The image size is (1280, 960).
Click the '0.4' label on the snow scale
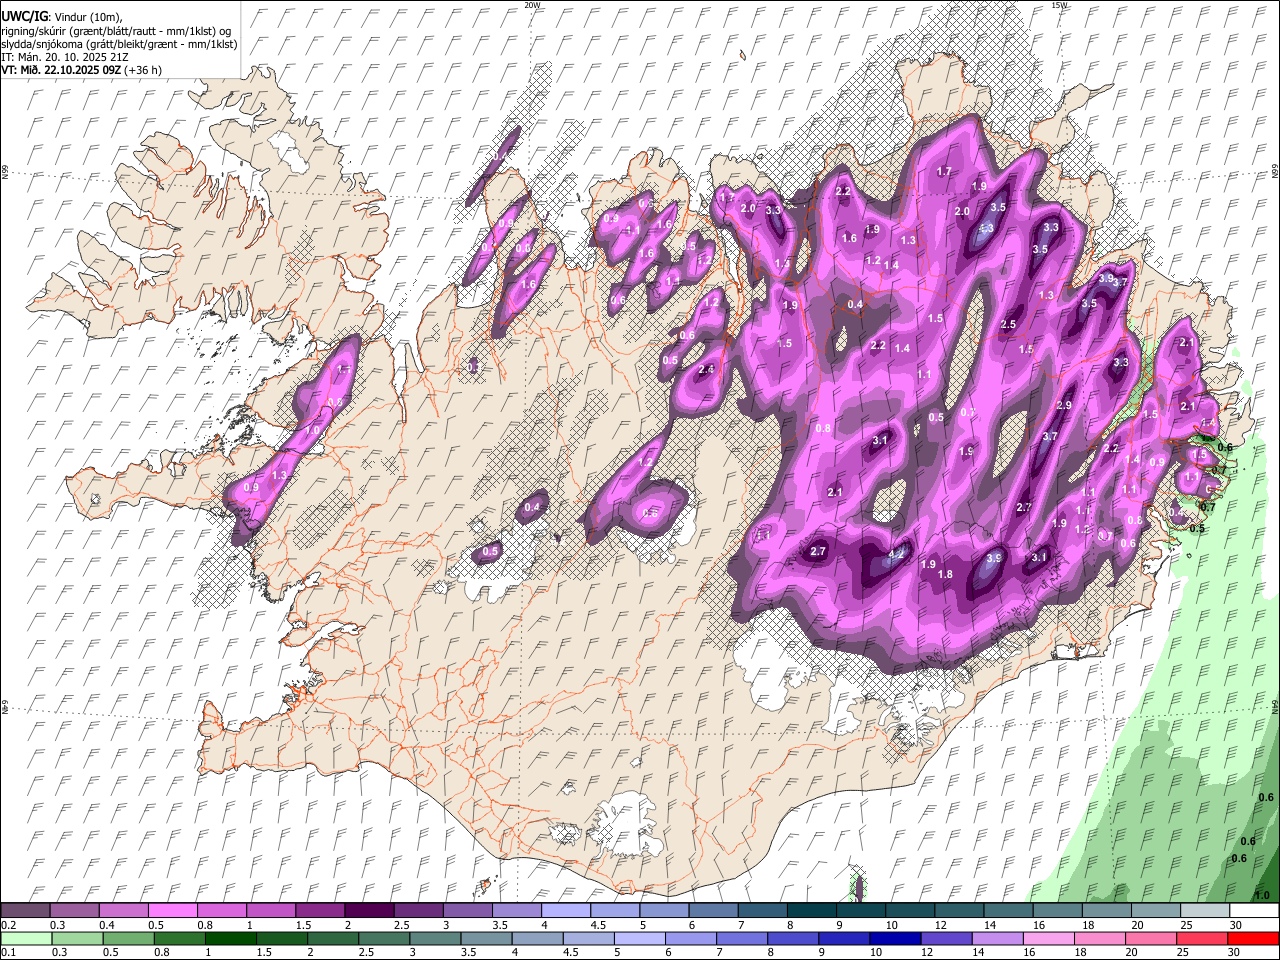(106, 925)
